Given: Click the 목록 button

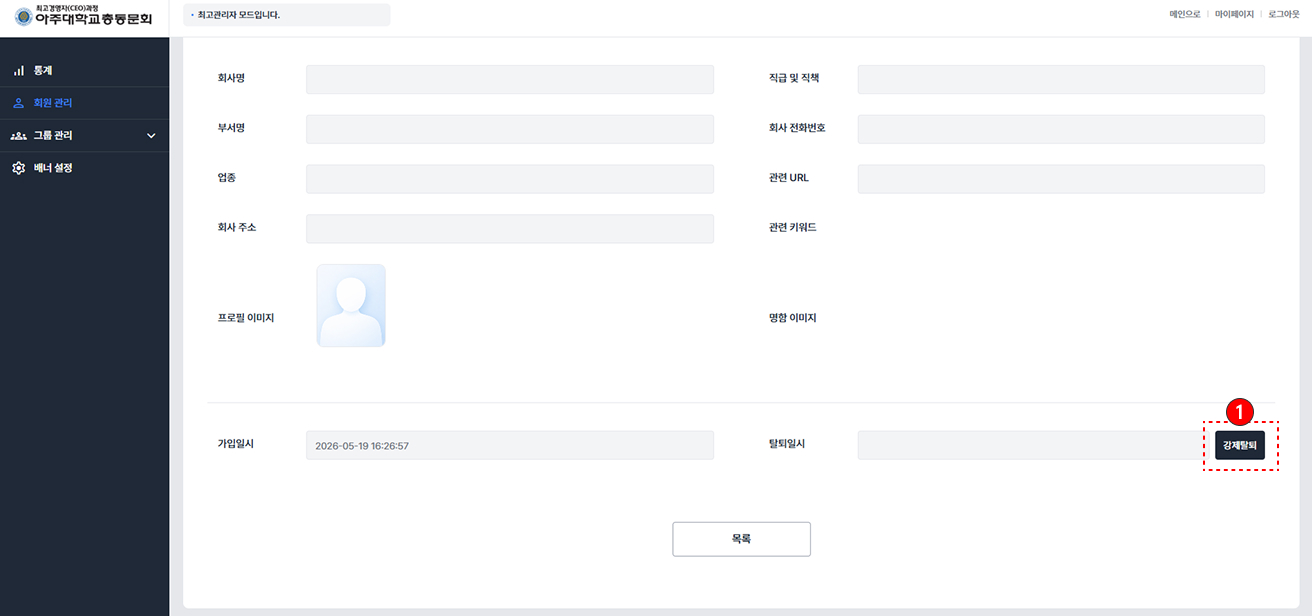Looking at the screenshot, I should (x=741, y=539).
